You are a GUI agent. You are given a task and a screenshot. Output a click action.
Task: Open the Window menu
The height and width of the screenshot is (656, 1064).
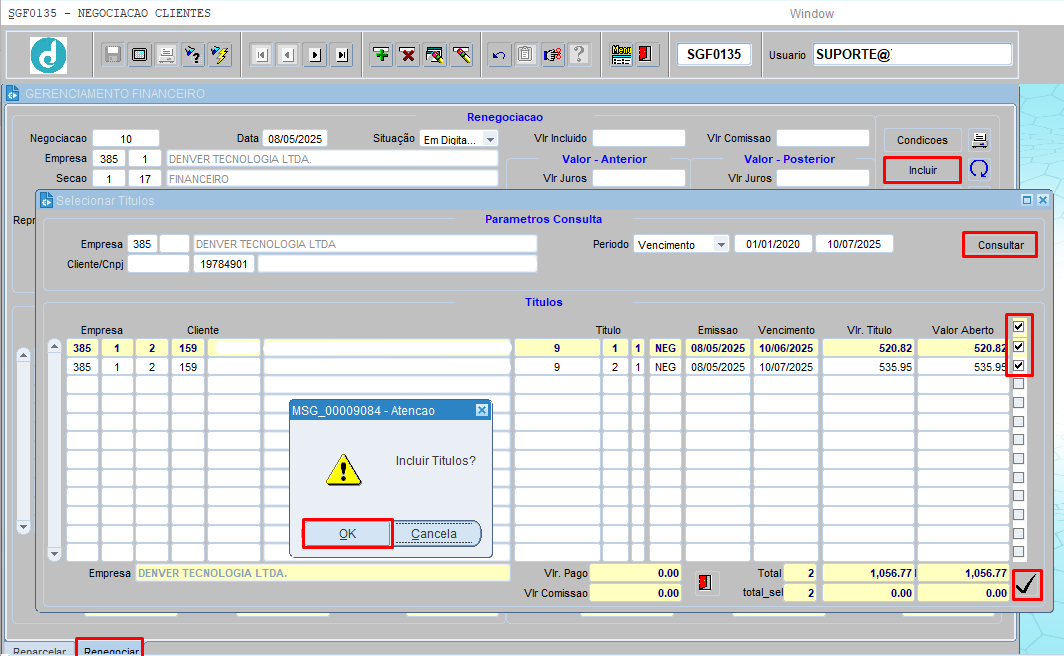pos(812,14)
